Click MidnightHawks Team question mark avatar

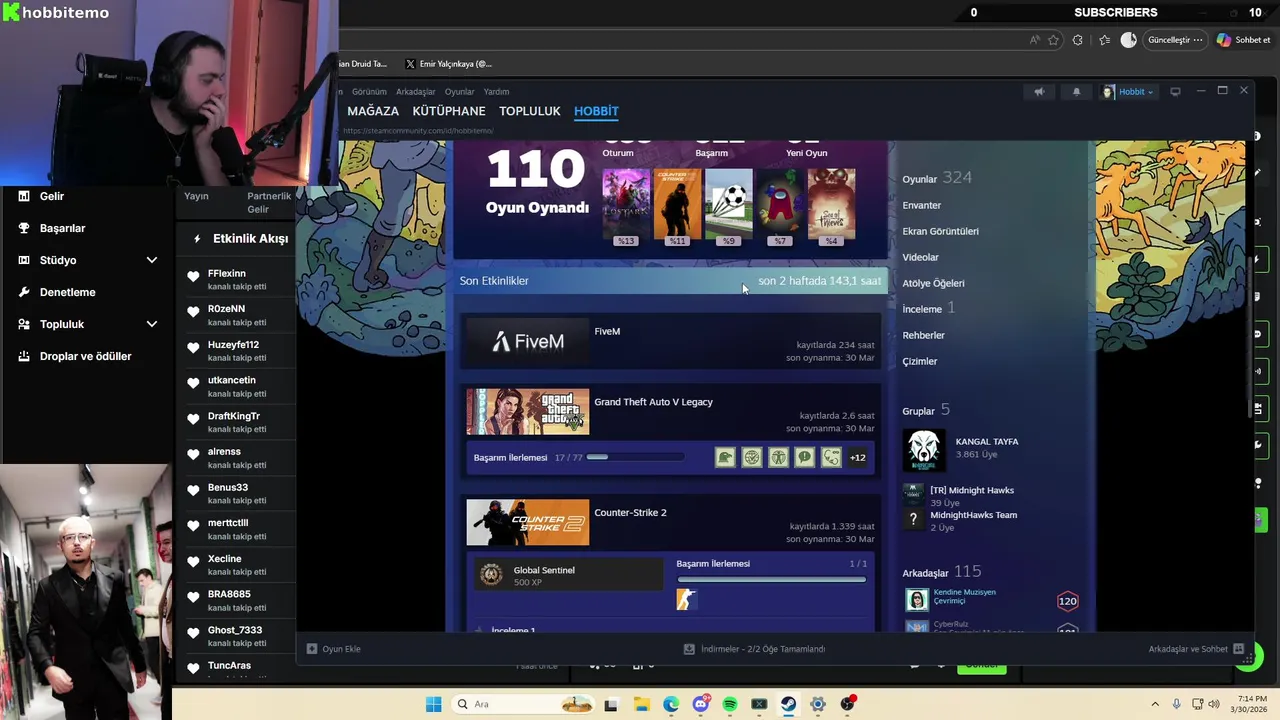click(x=913, y=519)
